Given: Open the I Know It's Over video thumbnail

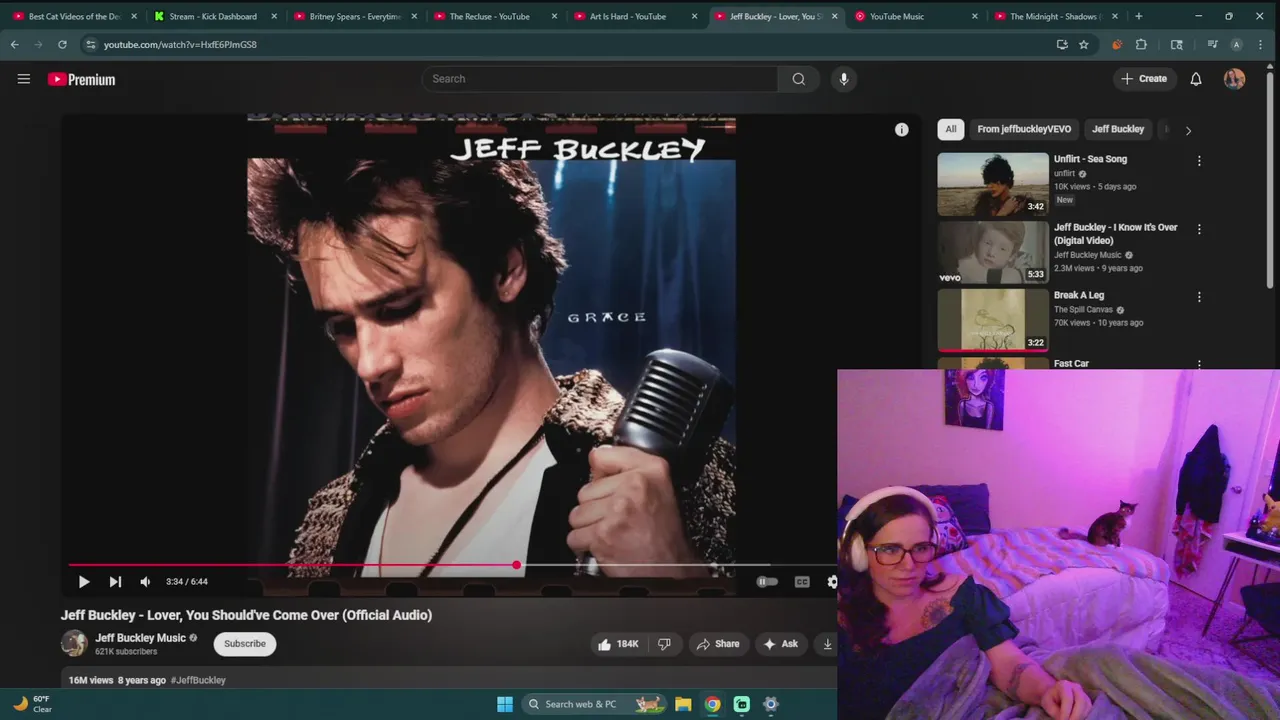Looking at the screenshot, I should [x=993, y=252].
